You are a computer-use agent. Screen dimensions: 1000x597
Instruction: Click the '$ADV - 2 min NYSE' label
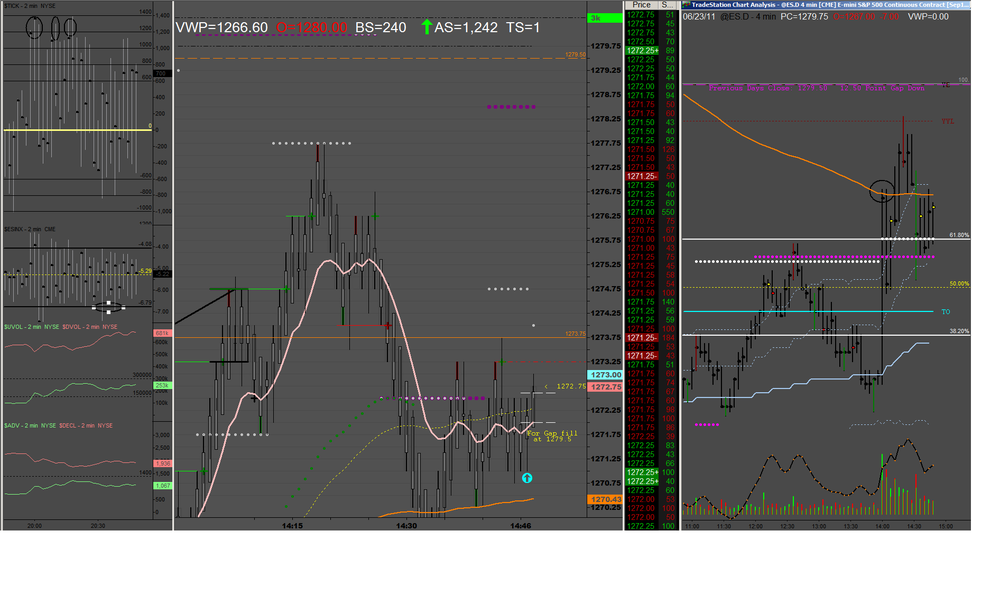(30, 425)
